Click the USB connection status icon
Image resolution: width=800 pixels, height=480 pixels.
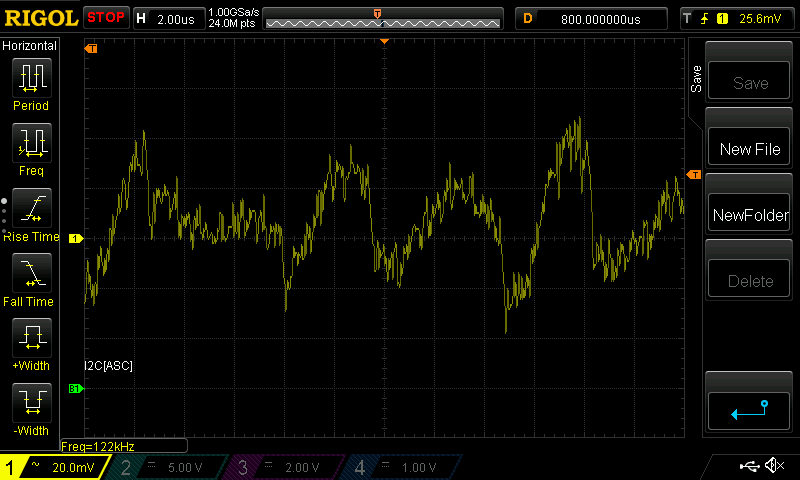click(750, 466)
